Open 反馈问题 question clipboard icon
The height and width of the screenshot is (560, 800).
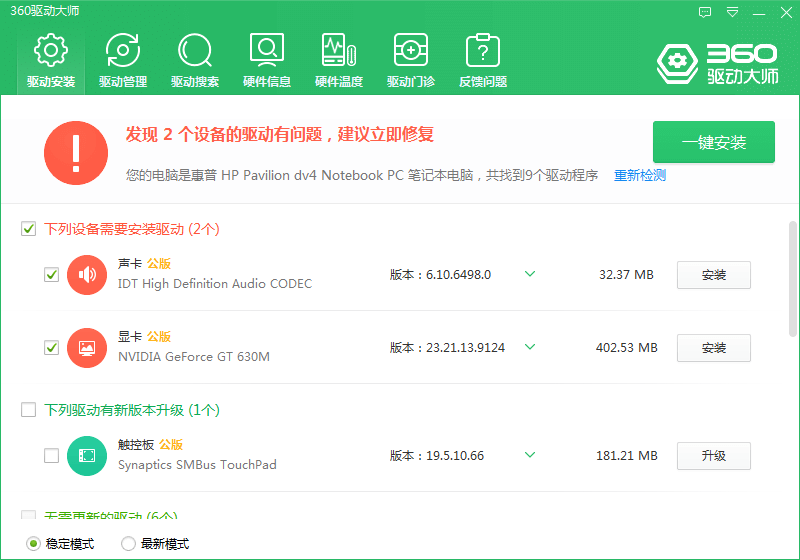pos(483,49)
